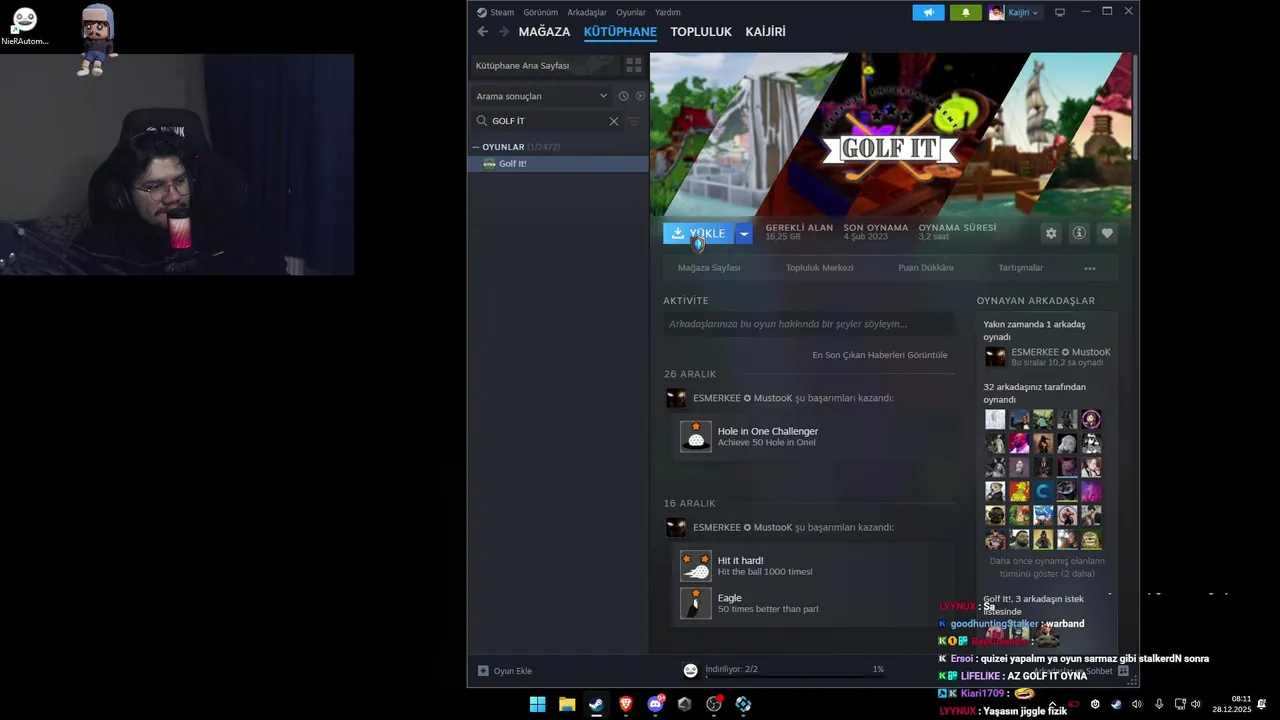Open the Oyunlar menu
Image resolution: width=1280 pixels, height=720 pixels.
pos(631,12)
